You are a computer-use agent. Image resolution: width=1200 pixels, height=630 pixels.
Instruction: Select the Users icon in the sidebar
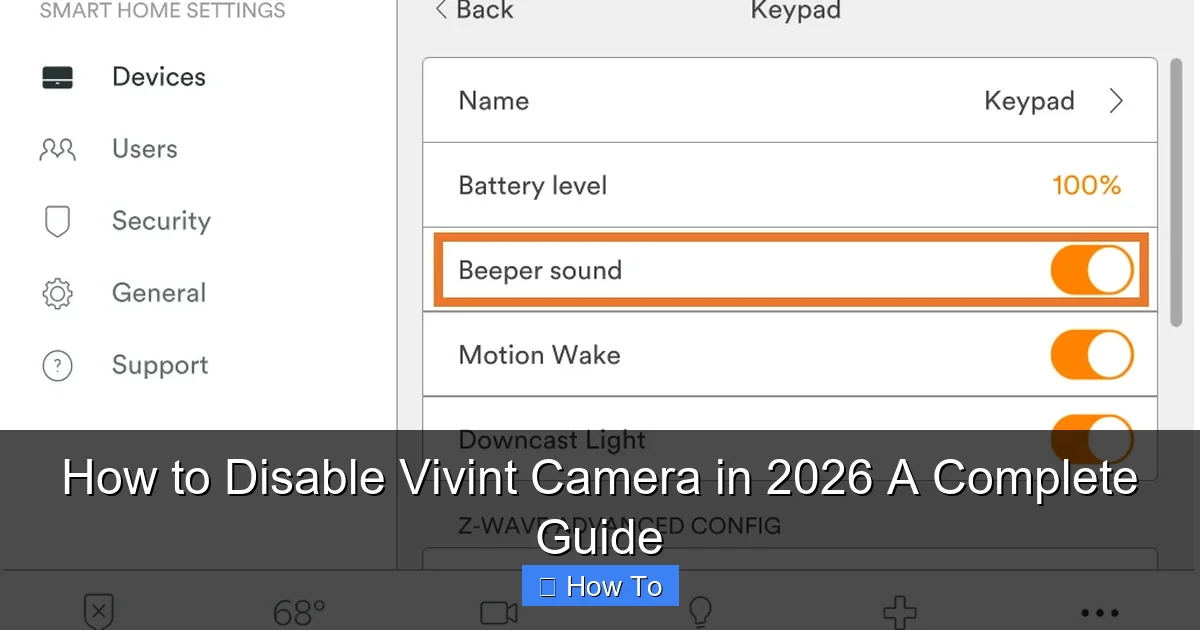(x=57, y=149)
